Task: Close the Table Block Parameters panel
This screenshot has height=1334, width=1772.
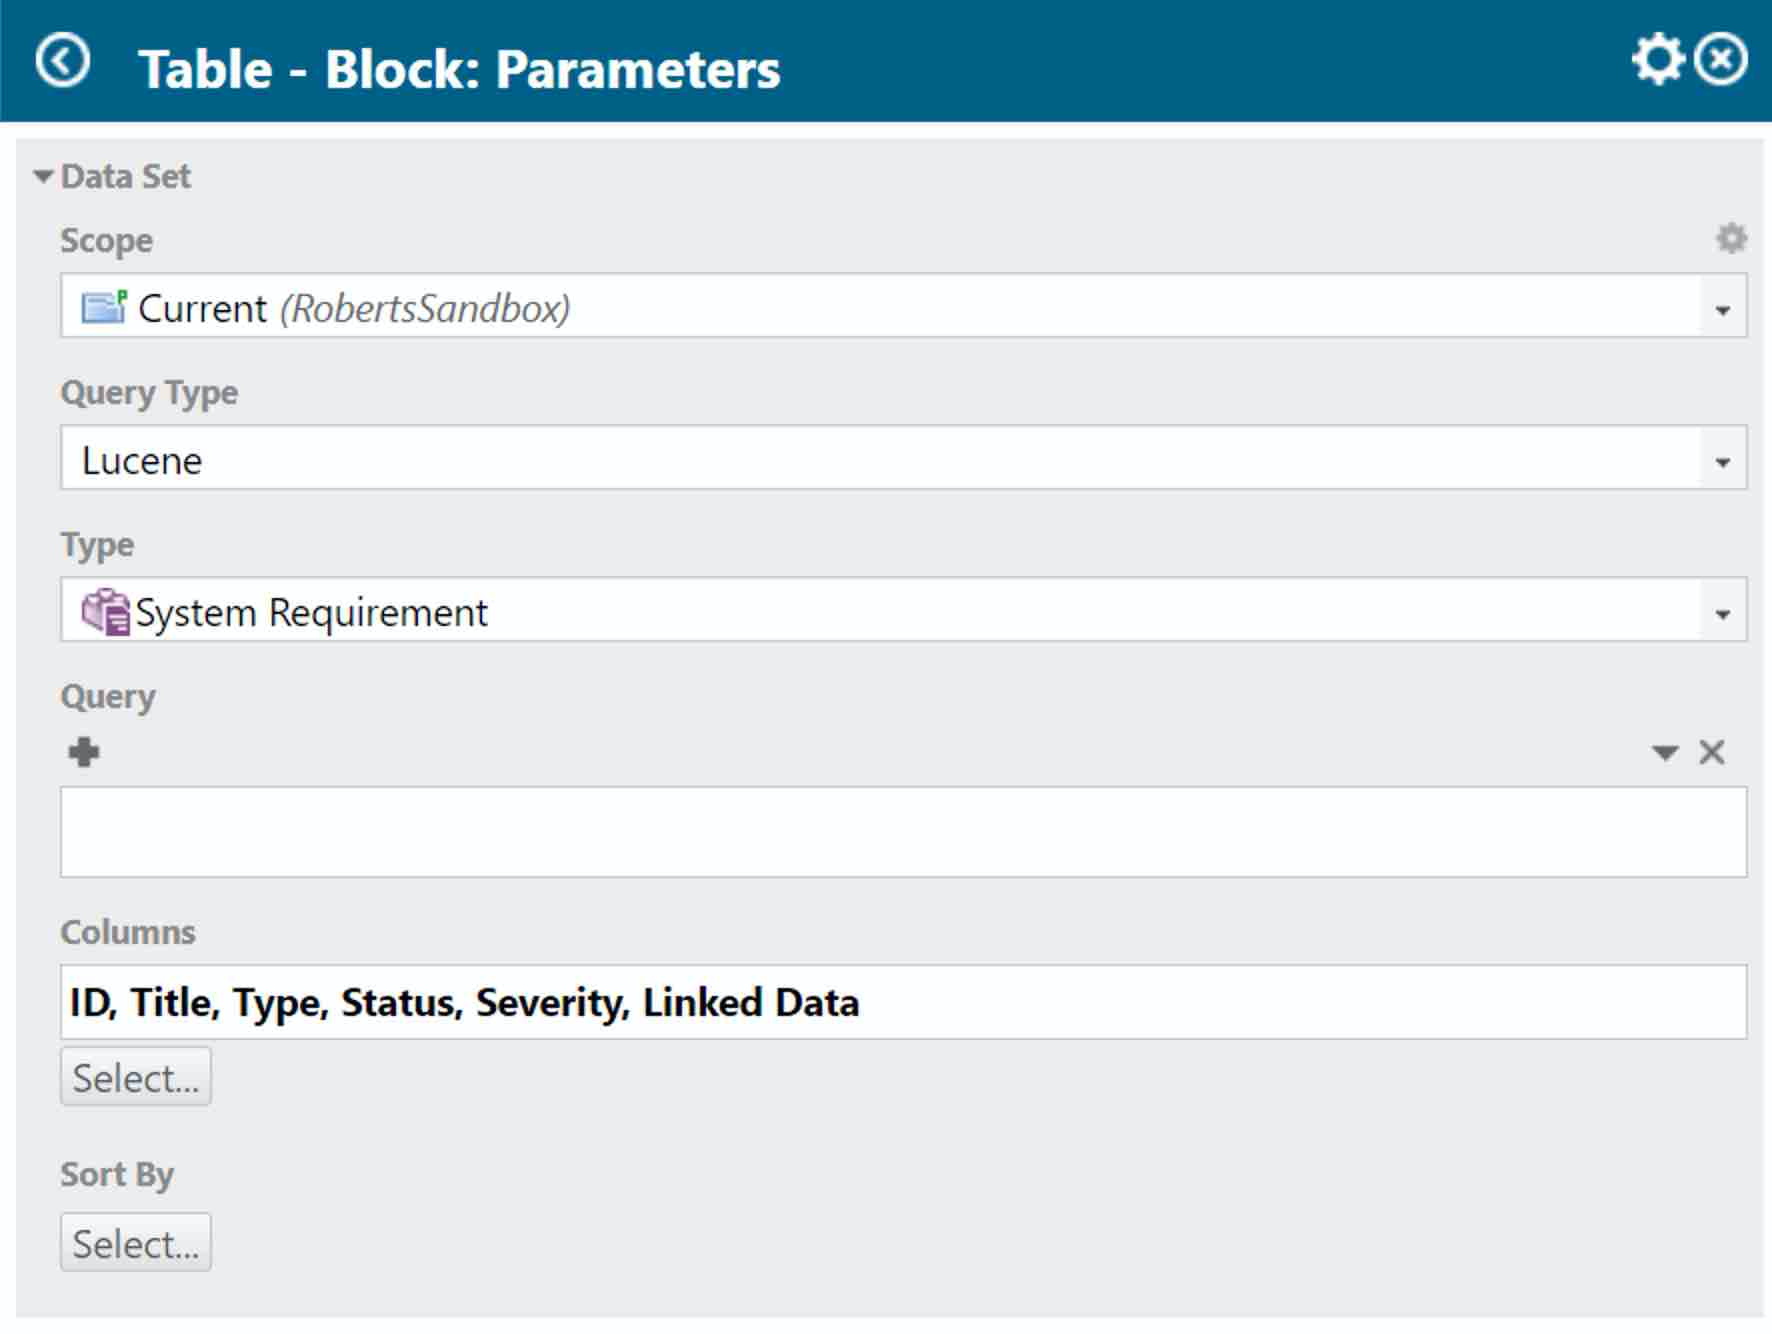Action: pos(1721,60)
